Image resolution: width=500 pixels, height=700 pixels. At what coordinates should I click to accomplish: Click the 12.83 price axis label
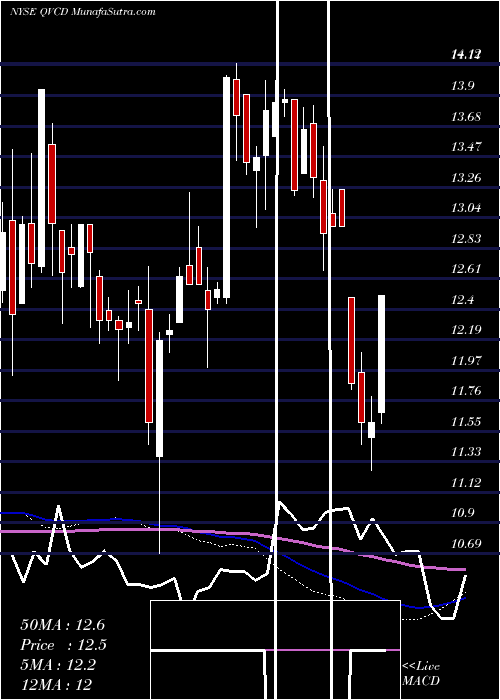pyautogui.click(x=466, y=238)
